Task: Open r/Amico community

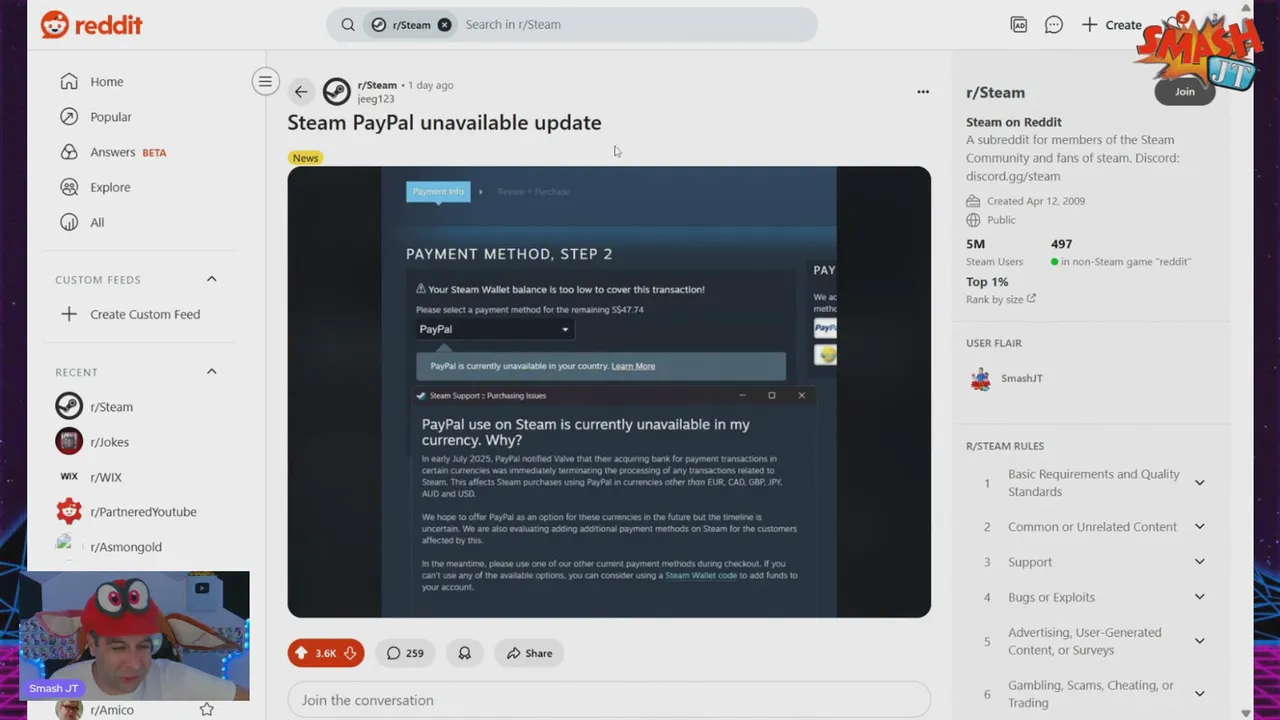Action: 112,710
